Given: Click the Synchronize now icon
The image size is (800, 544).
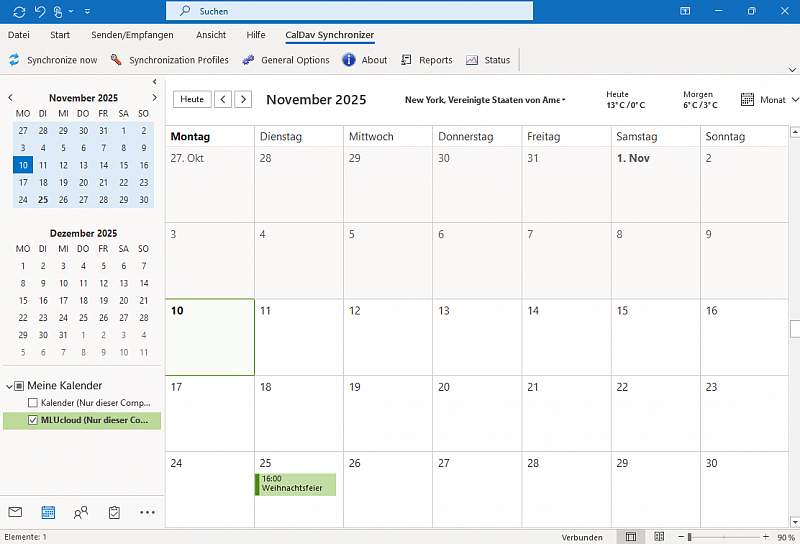Looking at the screenshot, I should pyautogui.click(x=15, y=60).
